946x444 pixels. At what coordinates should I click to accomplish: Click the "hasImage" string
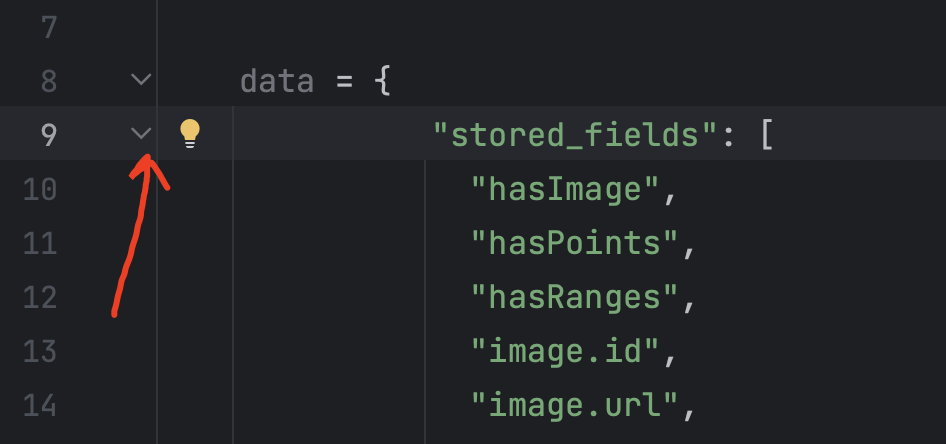tap(565, 188)
